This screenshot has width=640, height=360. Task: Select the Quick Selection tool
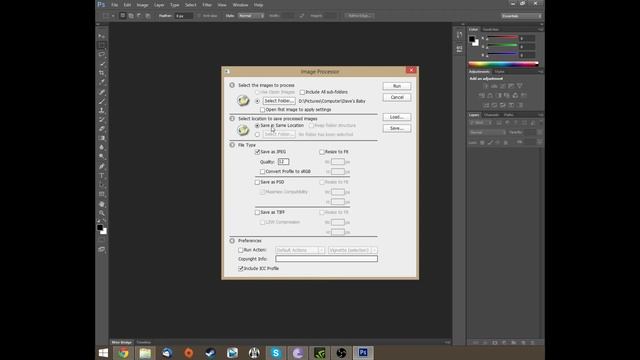102,64
